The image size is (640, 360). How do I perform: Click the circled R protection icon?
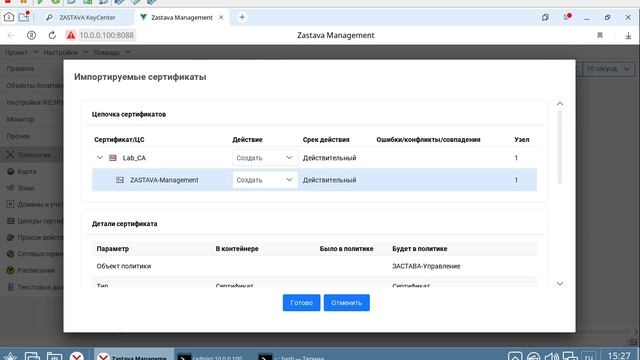coord(31,36)
